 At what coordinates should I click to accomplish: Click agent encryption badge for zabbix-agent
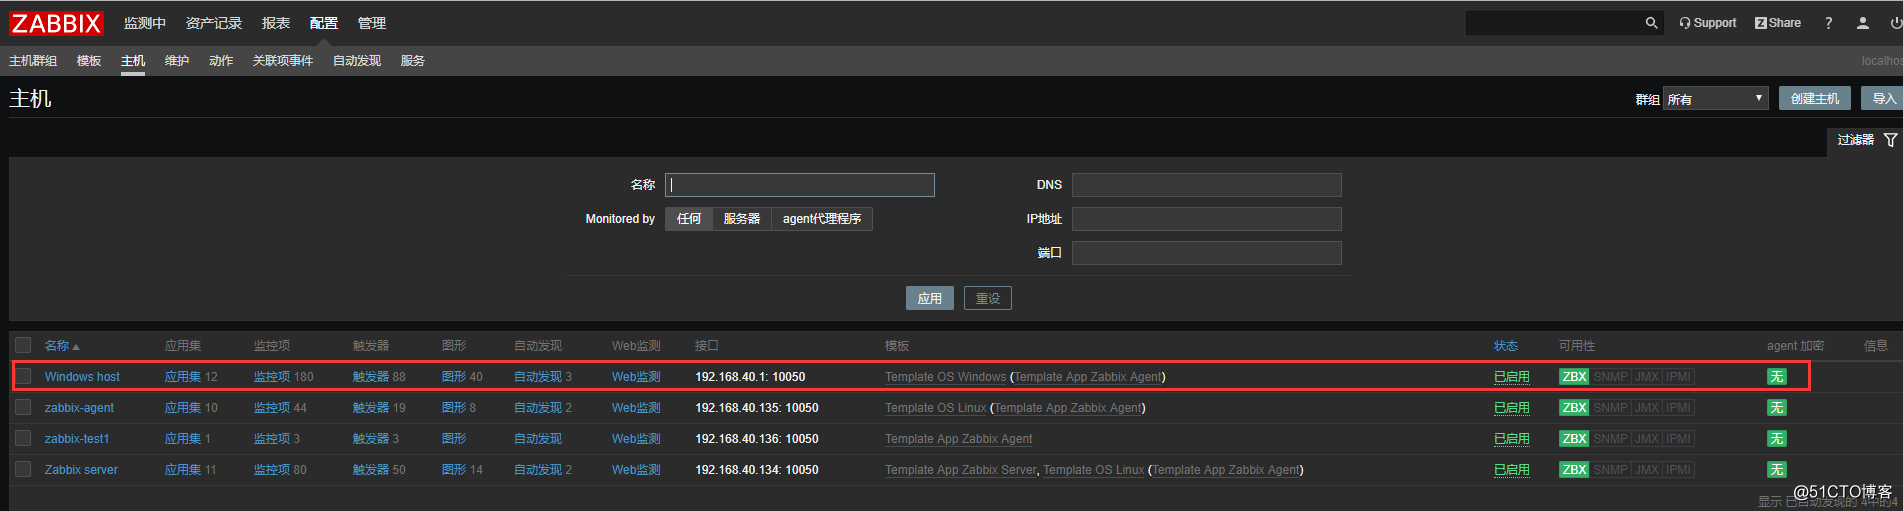1776,408
